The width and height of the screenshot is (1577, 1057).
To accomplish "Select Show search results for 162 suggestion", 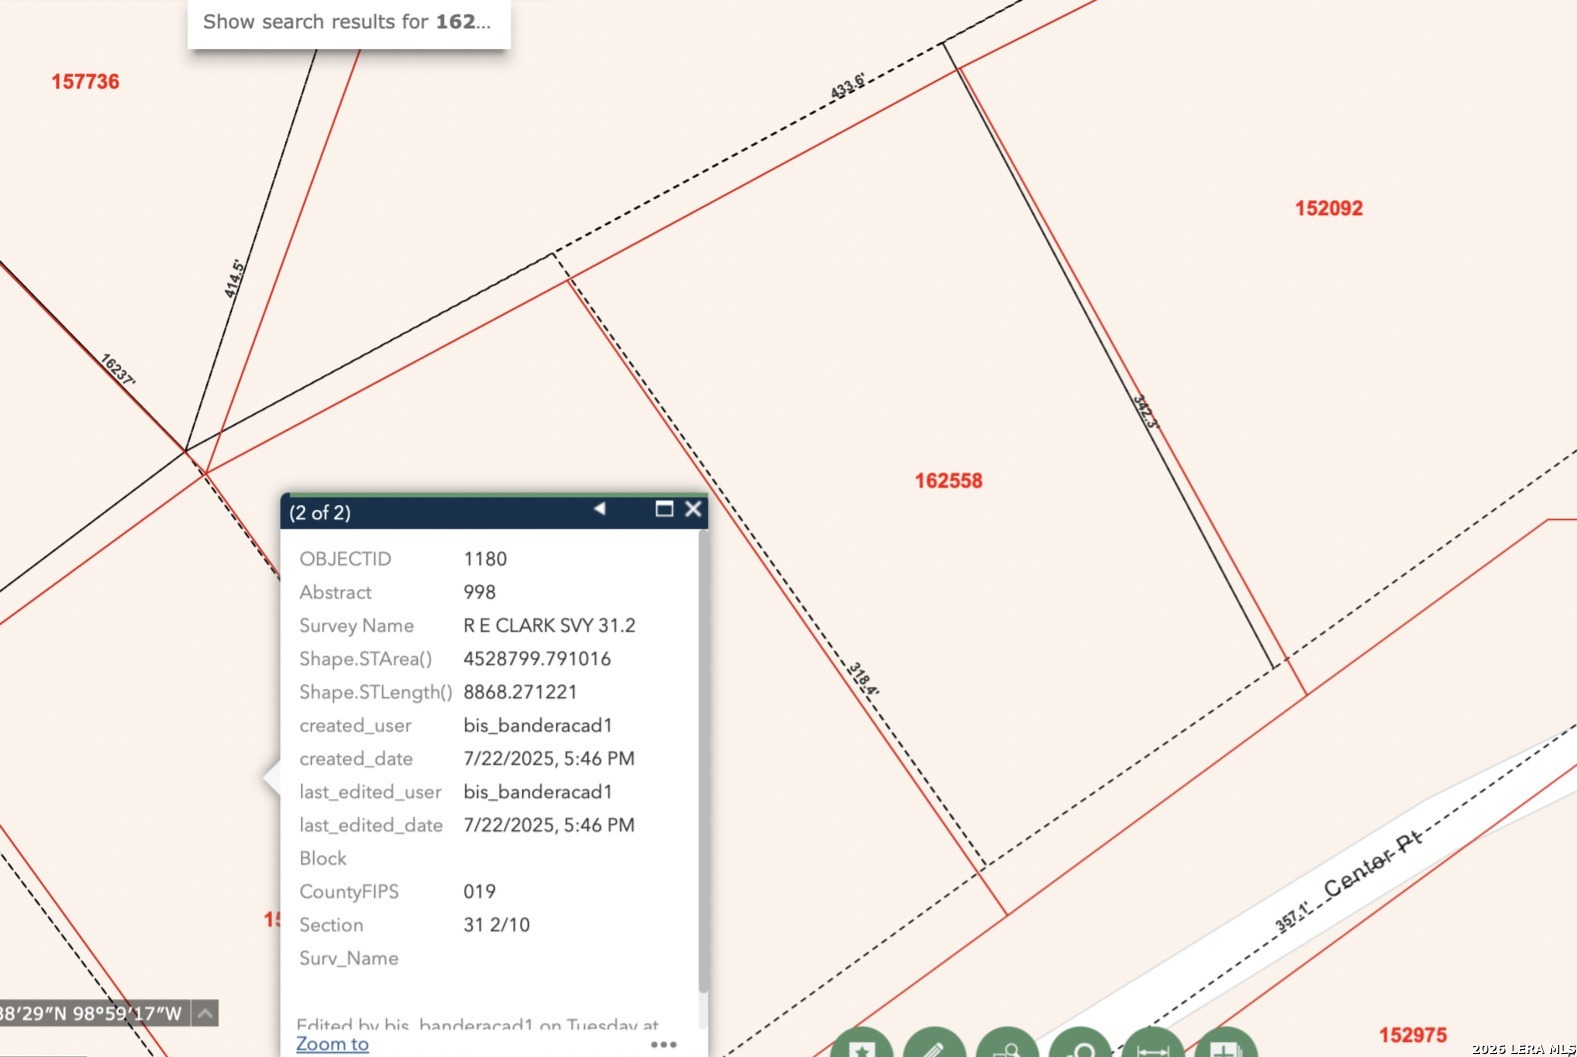I will coord(348,22).
